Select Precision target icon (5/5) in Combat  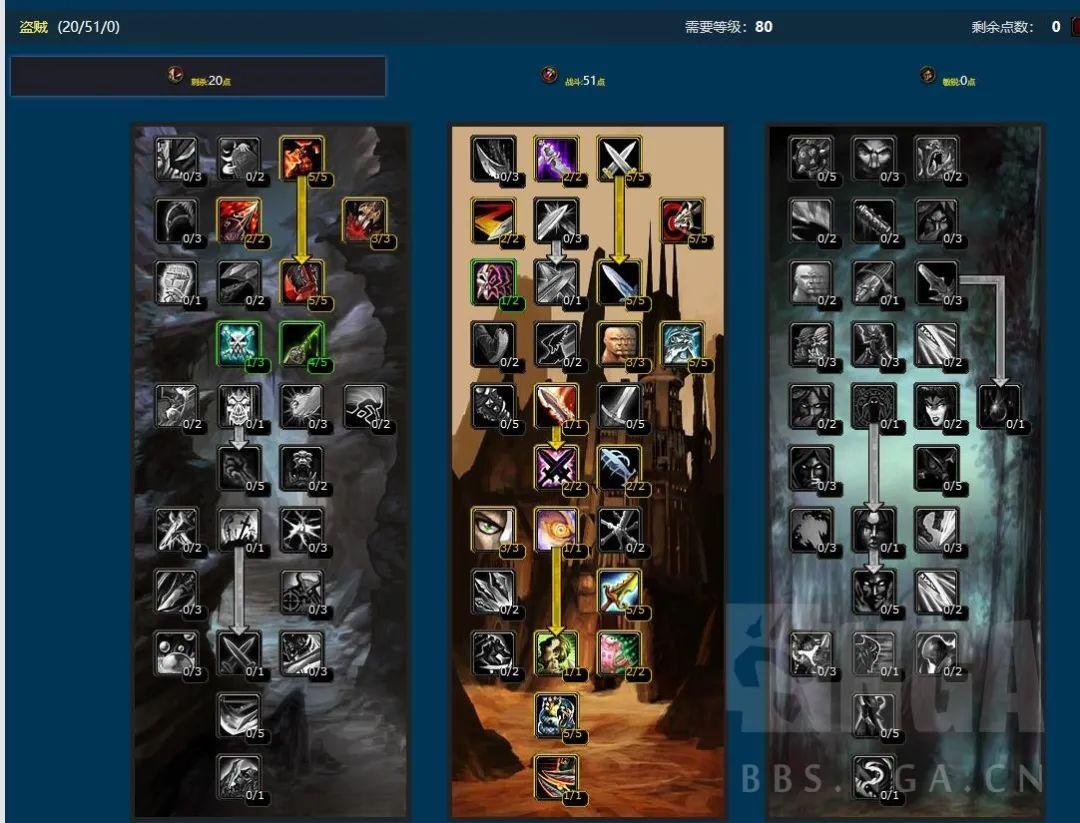[682, 220]
